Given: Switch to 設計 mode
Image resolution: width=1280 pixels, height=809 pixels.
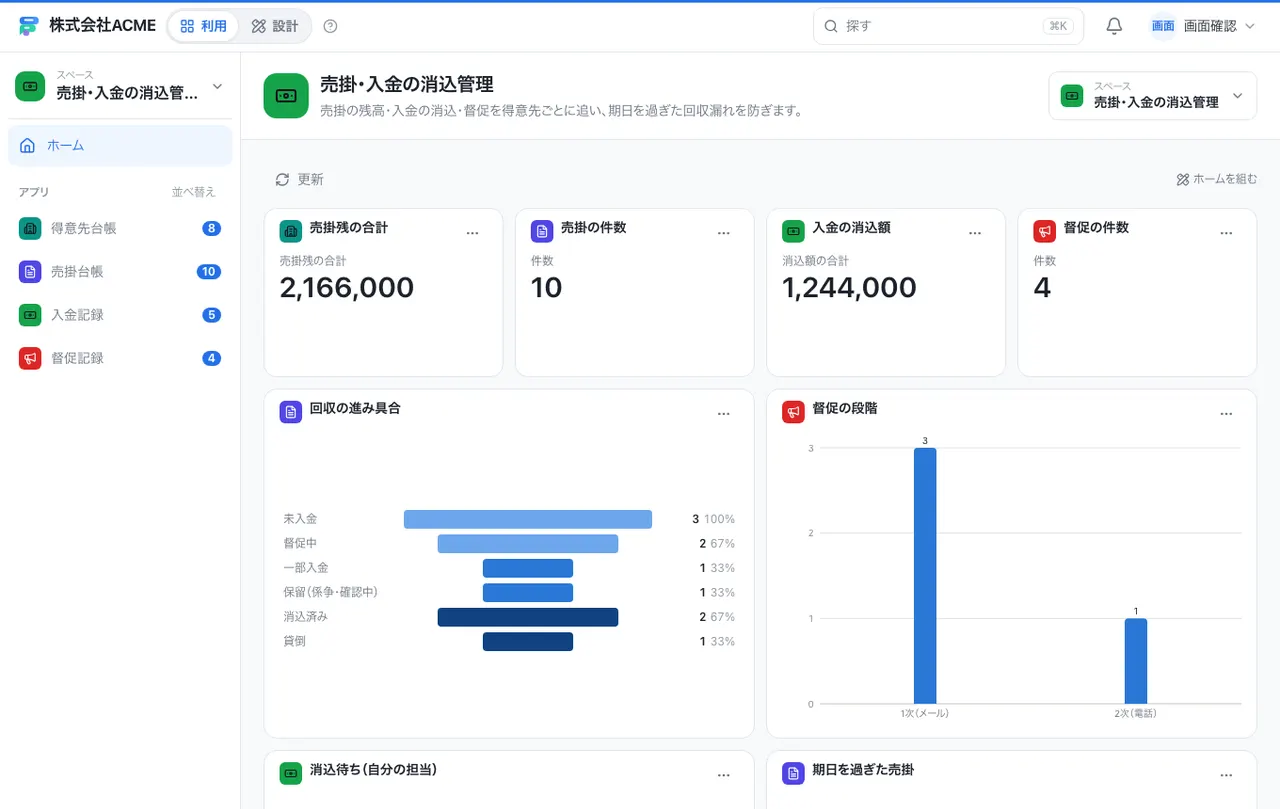Looking at the screenshot, I should pos(275,26).
